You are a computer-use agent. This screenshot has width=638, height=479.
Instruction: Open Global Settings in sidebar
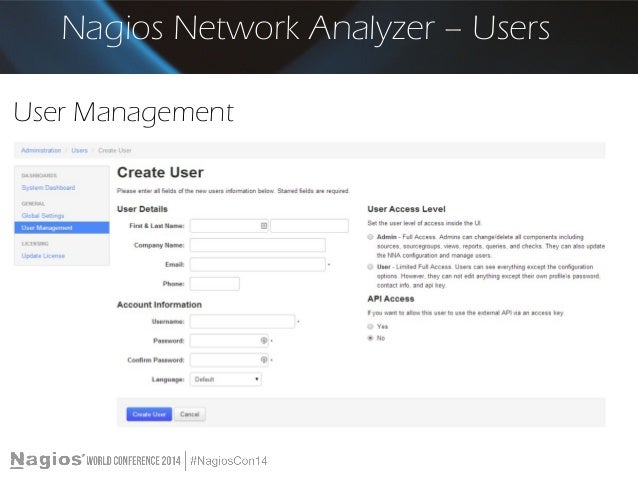tap(43, 216)
